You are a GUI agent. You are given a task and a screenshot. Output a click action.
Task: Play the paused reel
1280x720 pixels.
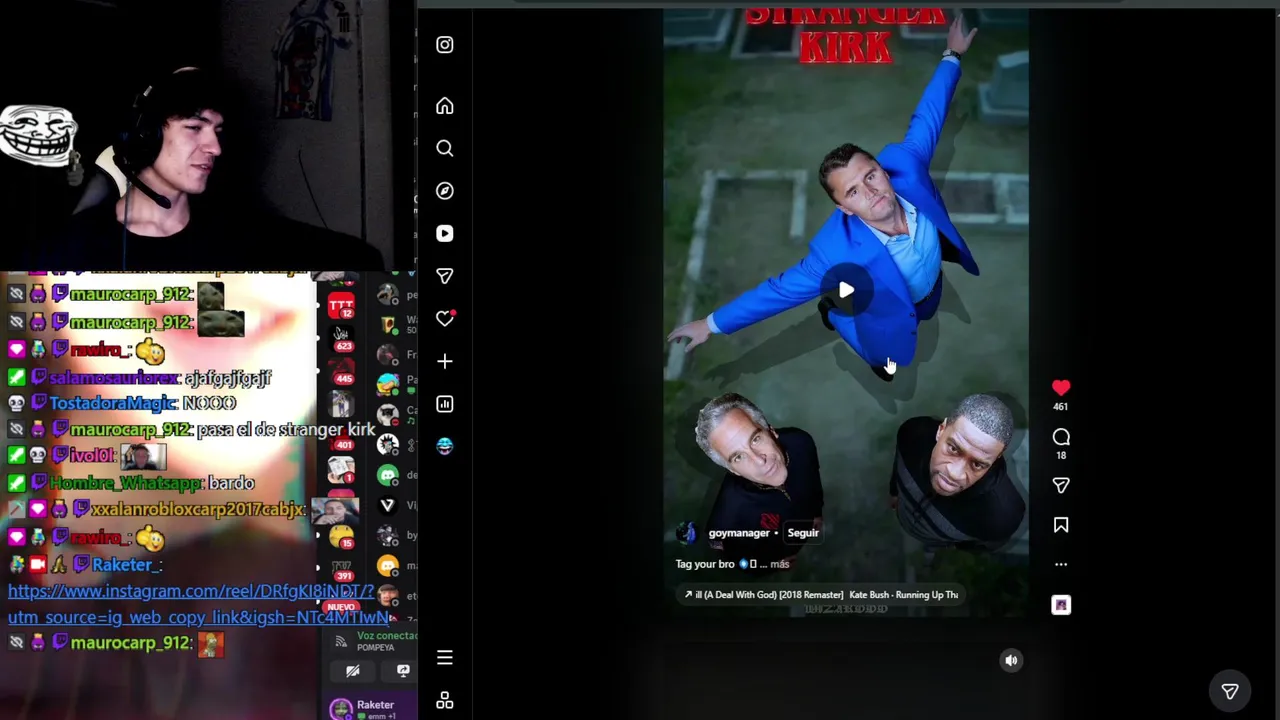(x=846, y=290)
